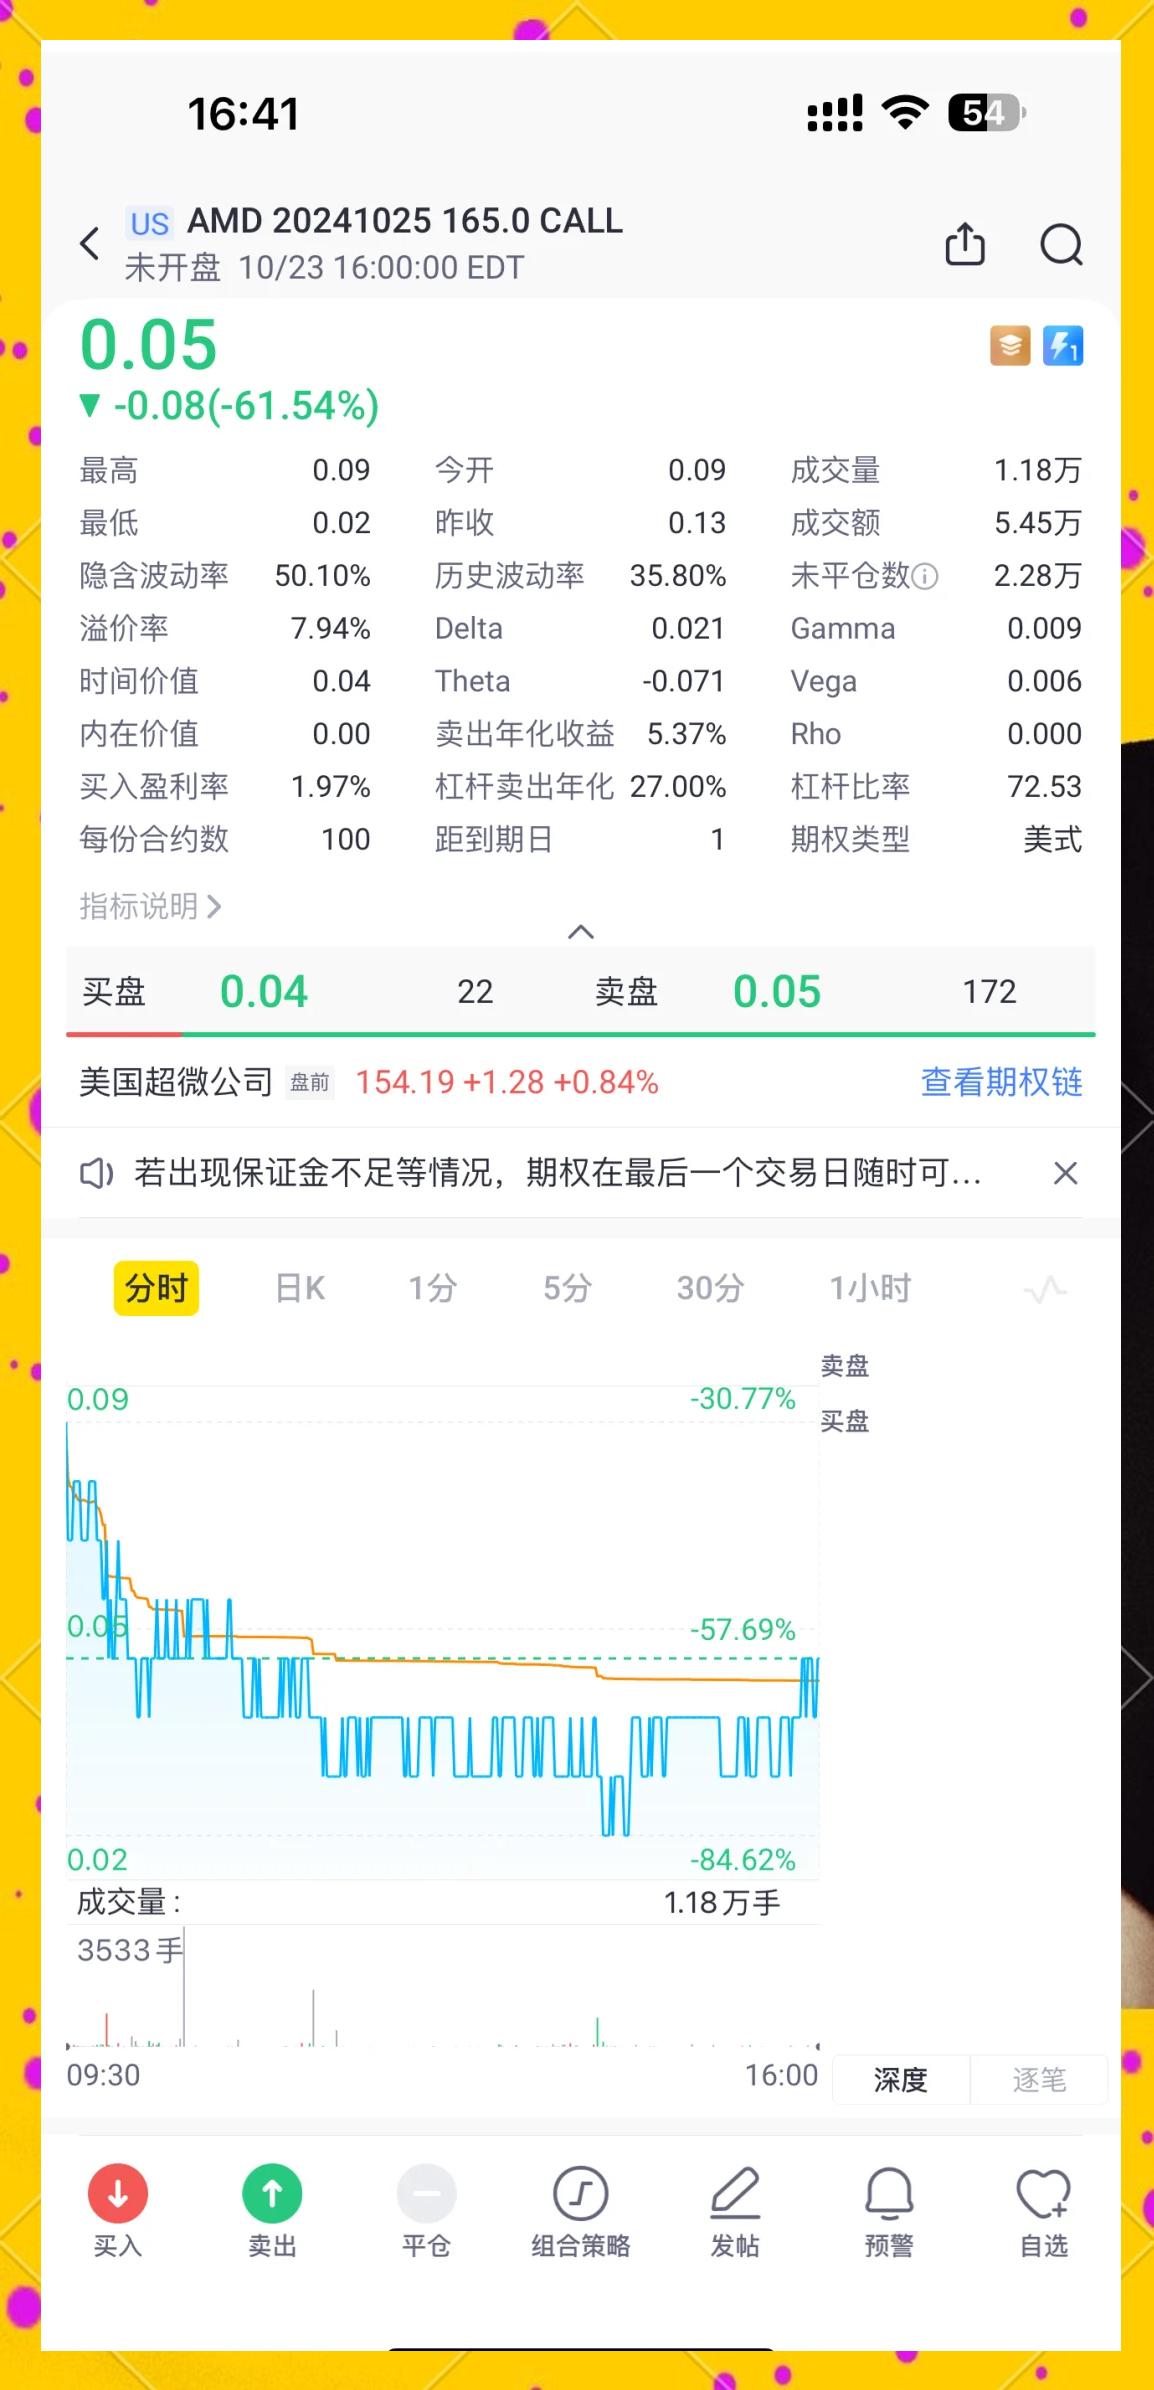Tap the 历史波动率 value 35.80%
Image resolution: width=1154 pixels, height=2390 pixels.
[x=677, y=576]
